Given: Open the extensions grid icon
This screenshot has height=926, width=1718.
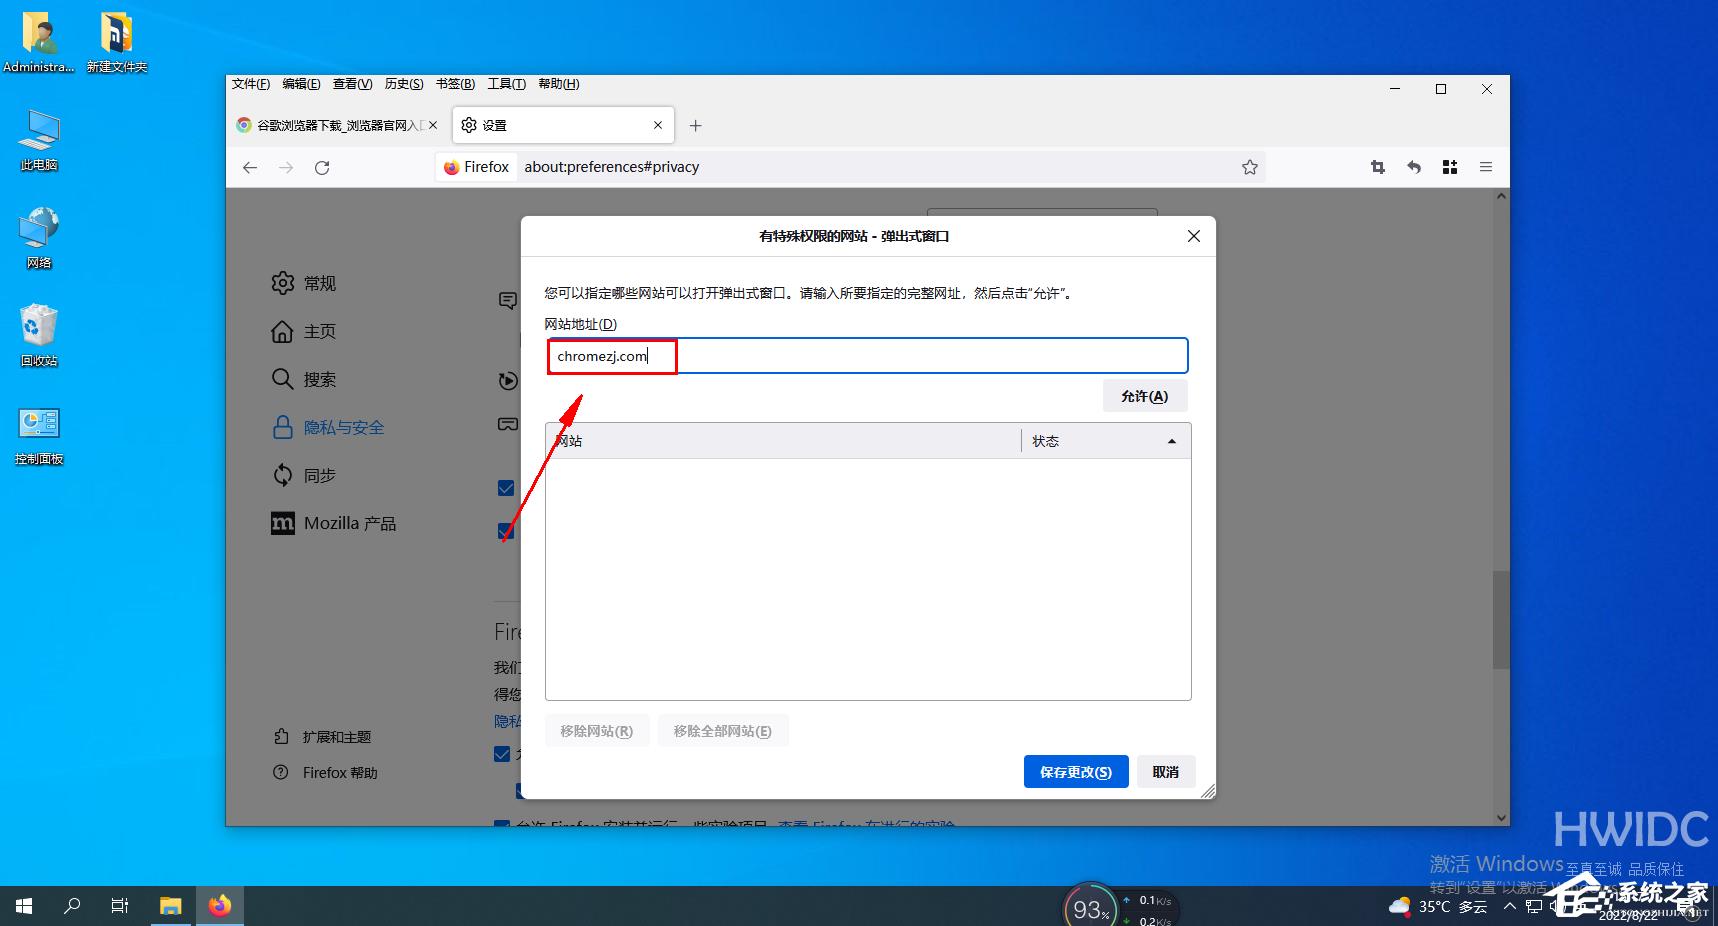Looking at the screenshot, I should click(x=1450, y=167).
